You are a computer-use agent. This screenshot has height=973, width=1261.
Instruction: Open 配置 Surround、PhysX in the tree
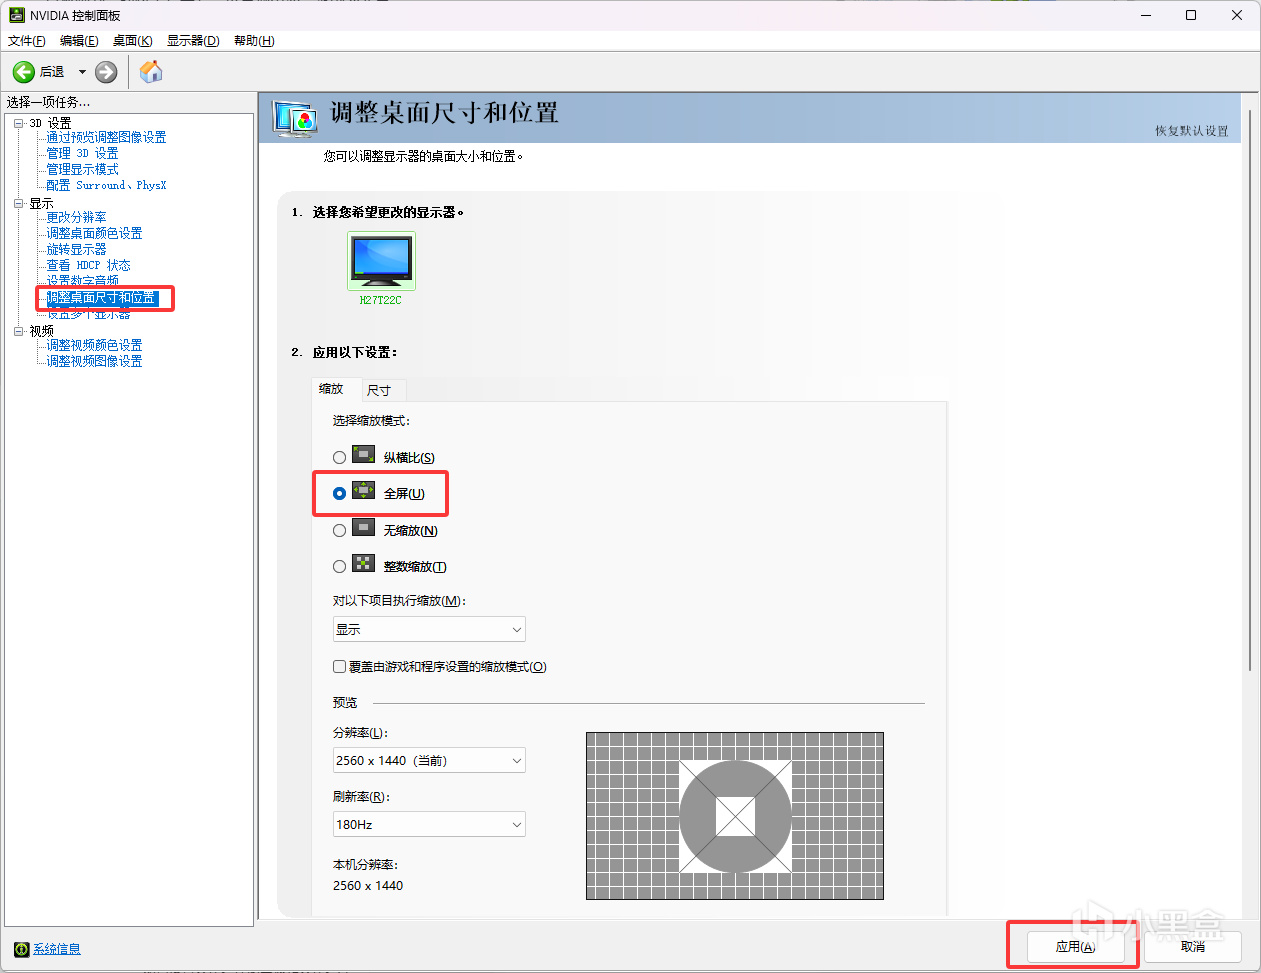pos(106,185)
